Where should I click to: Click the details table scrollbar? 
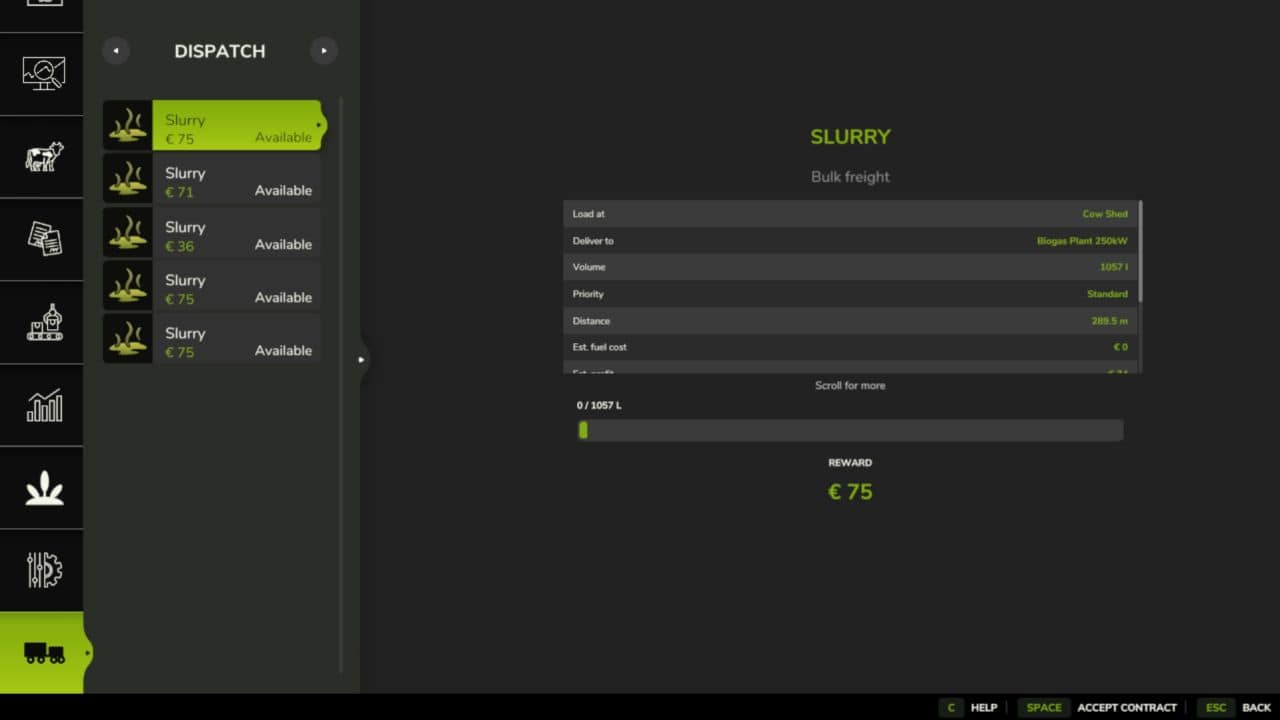tap(1140, 252)
